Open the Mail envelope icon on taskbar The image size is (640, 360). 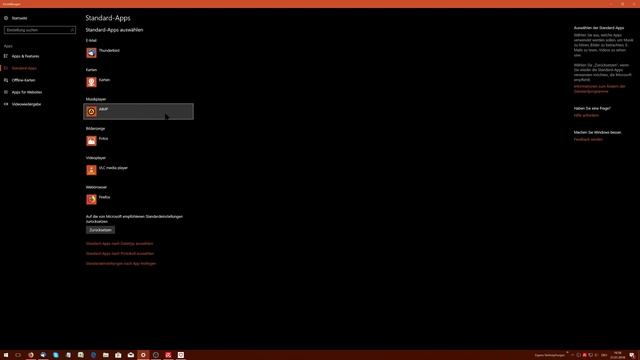pos(131,355)
